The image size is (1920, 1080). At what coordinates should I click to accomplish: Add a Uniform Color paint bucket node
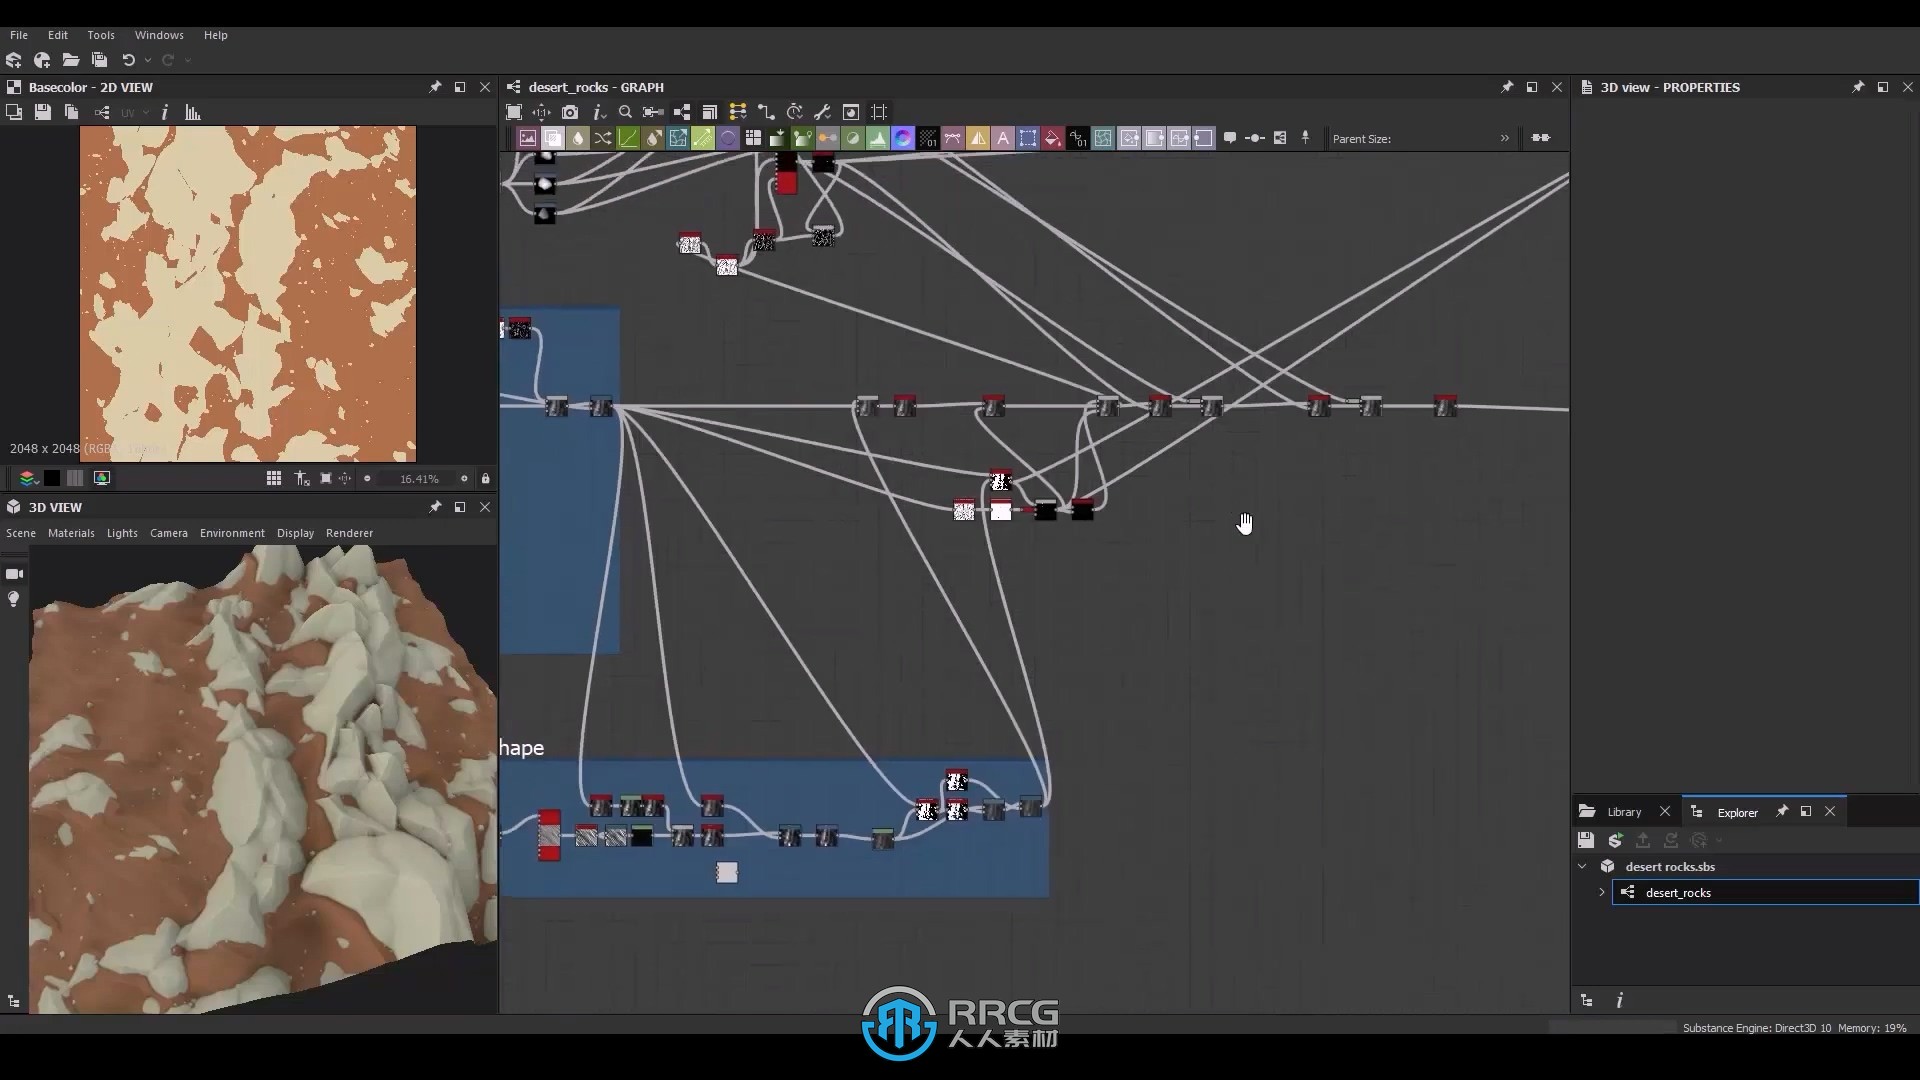coord(1053,139)
